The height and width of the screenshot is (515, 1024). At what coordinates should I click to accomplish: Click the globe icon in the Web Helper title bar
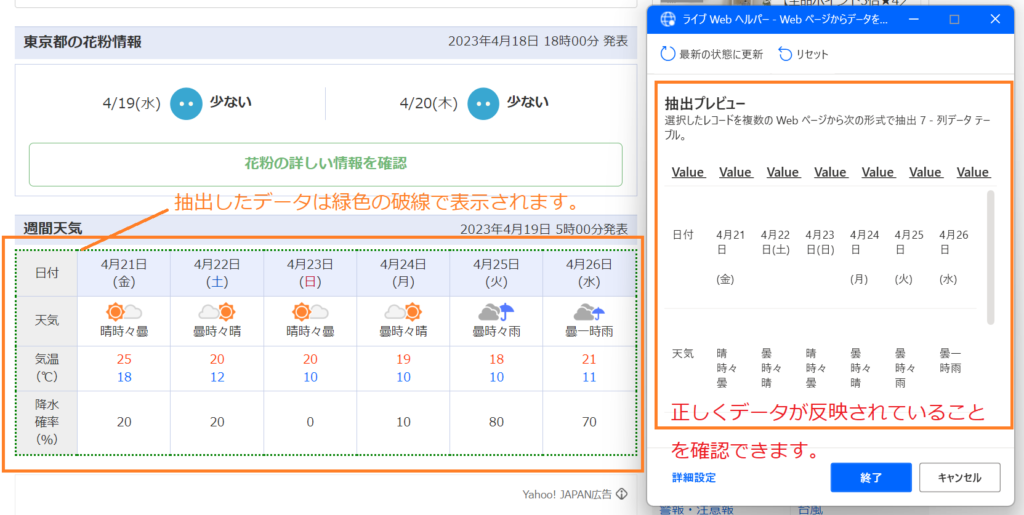[666, 19]
